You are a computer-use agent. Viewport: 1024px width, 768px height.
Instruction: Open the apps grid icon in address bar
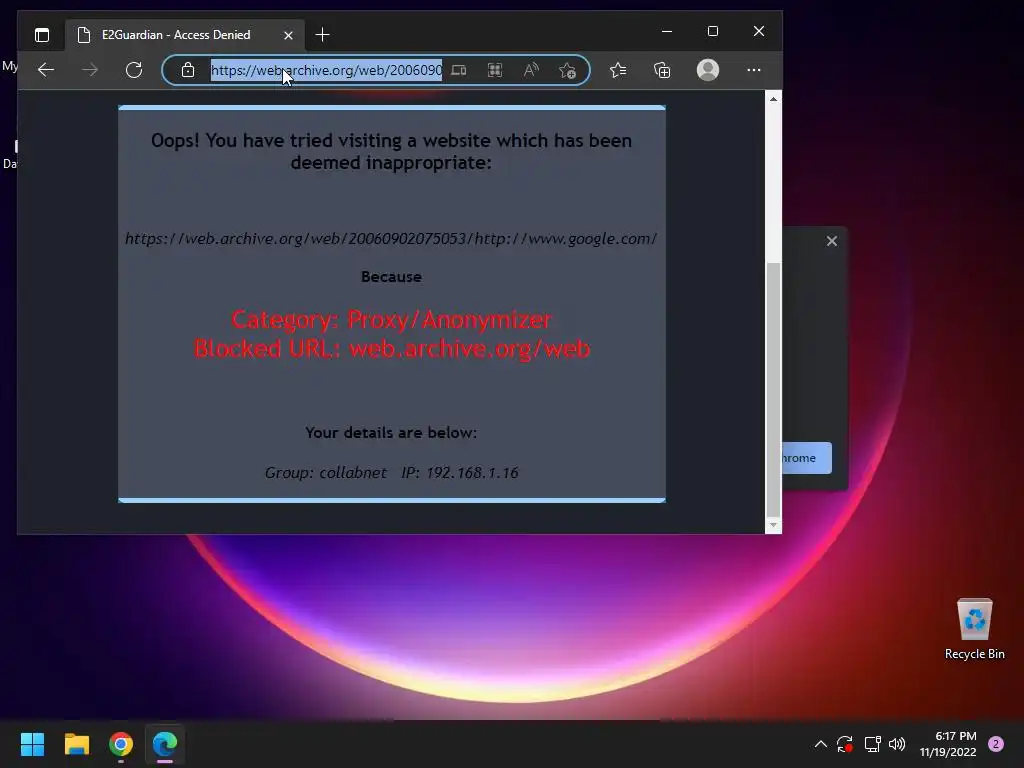pos(495,70)
